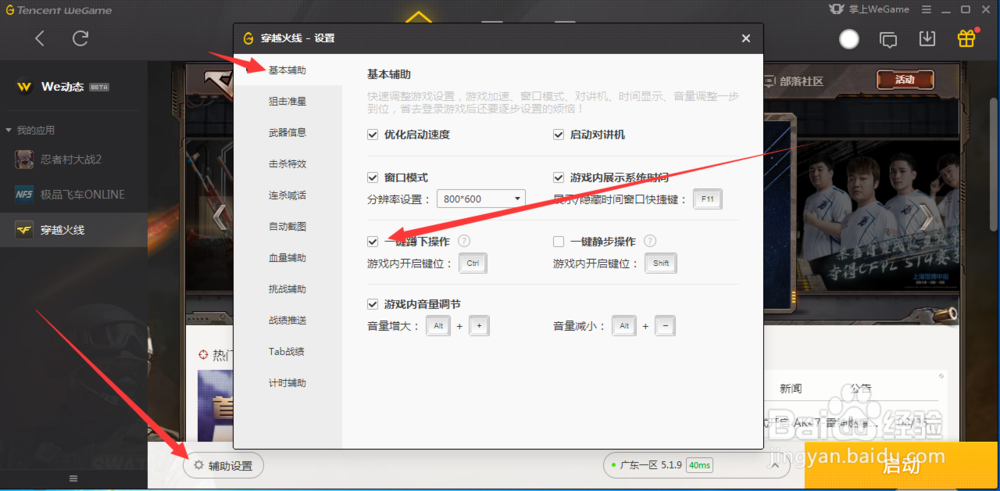Viewport: 1000px width, 491px height.
Task: Open the white round user avatar
Action: [849, 40]
